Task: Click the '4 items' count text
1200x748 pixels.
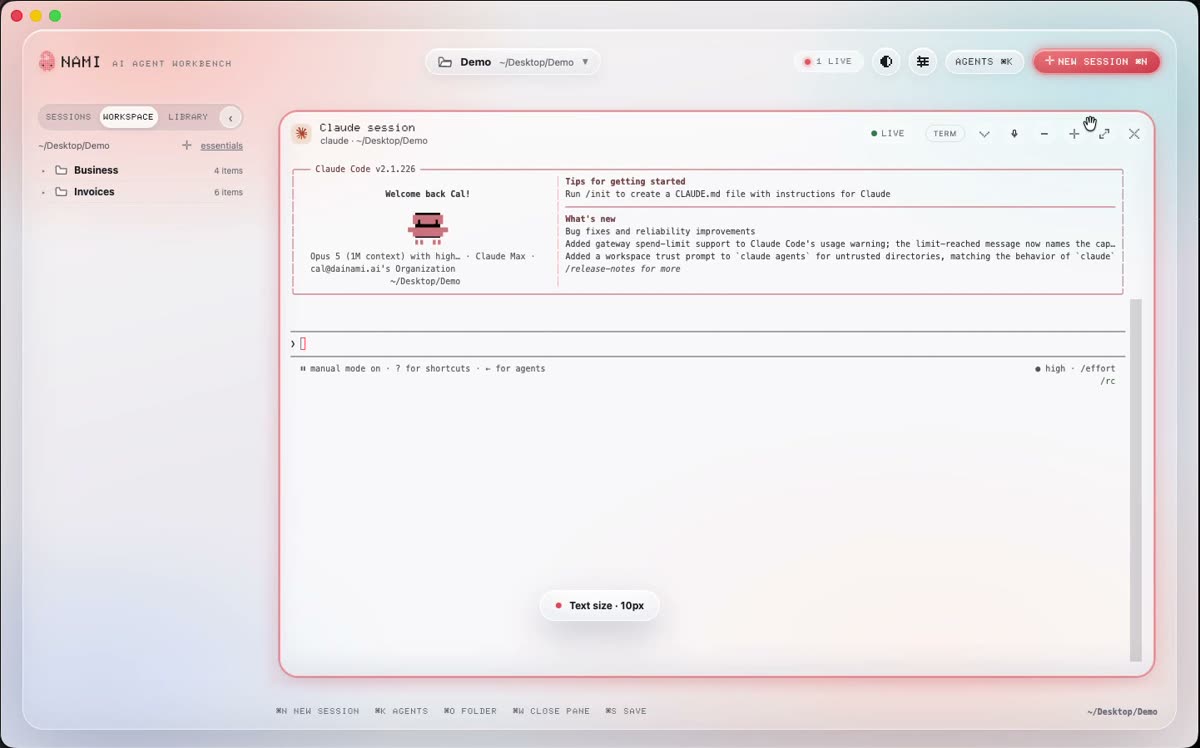Action: (228, 171)
